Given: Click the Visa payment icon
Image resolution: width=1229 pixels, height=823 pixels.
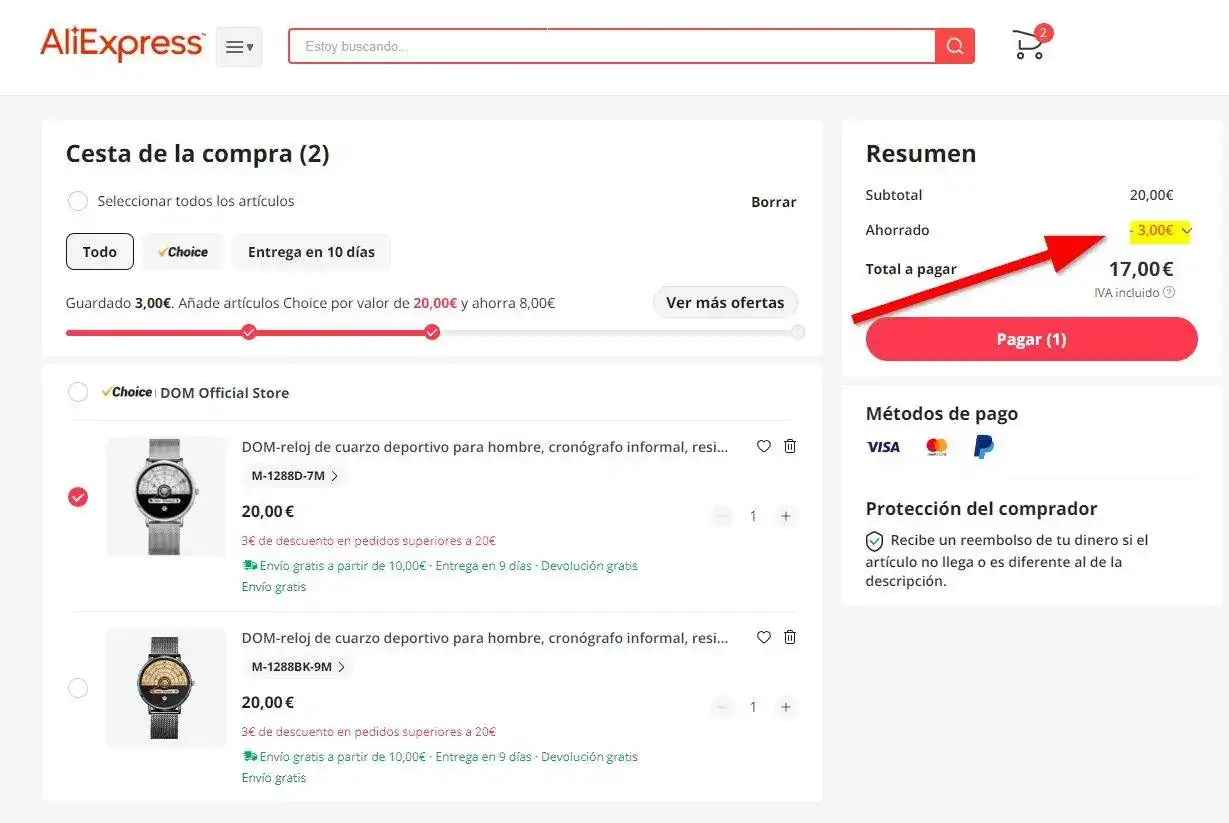Looking at the screenshot, I should 883,447.
